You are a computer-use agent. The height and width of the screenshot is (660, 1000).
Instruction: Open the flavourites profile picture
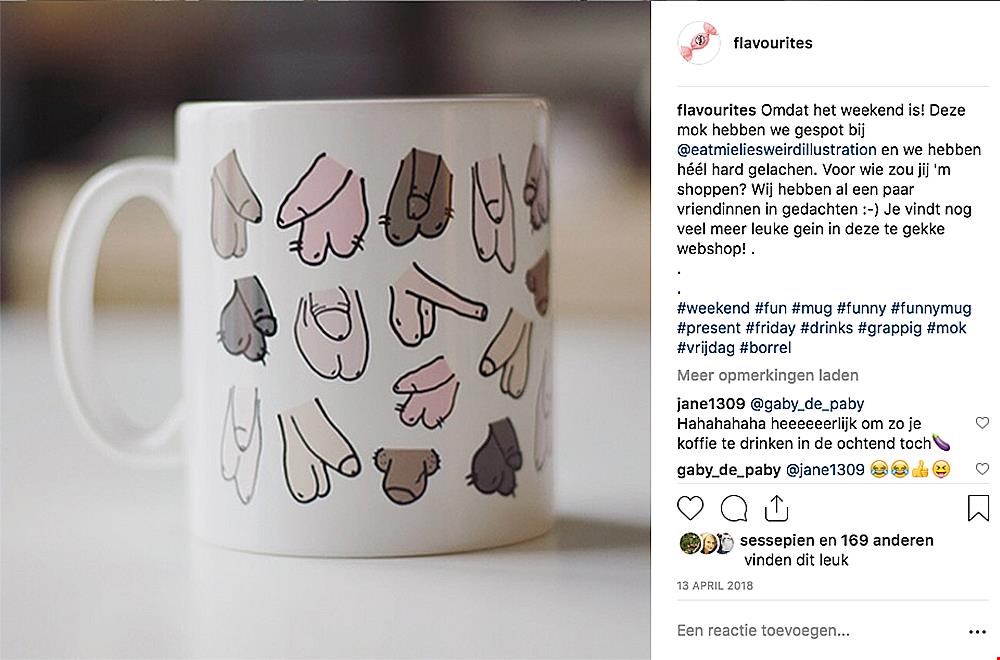pyautogui.click(x=698, y=43)
